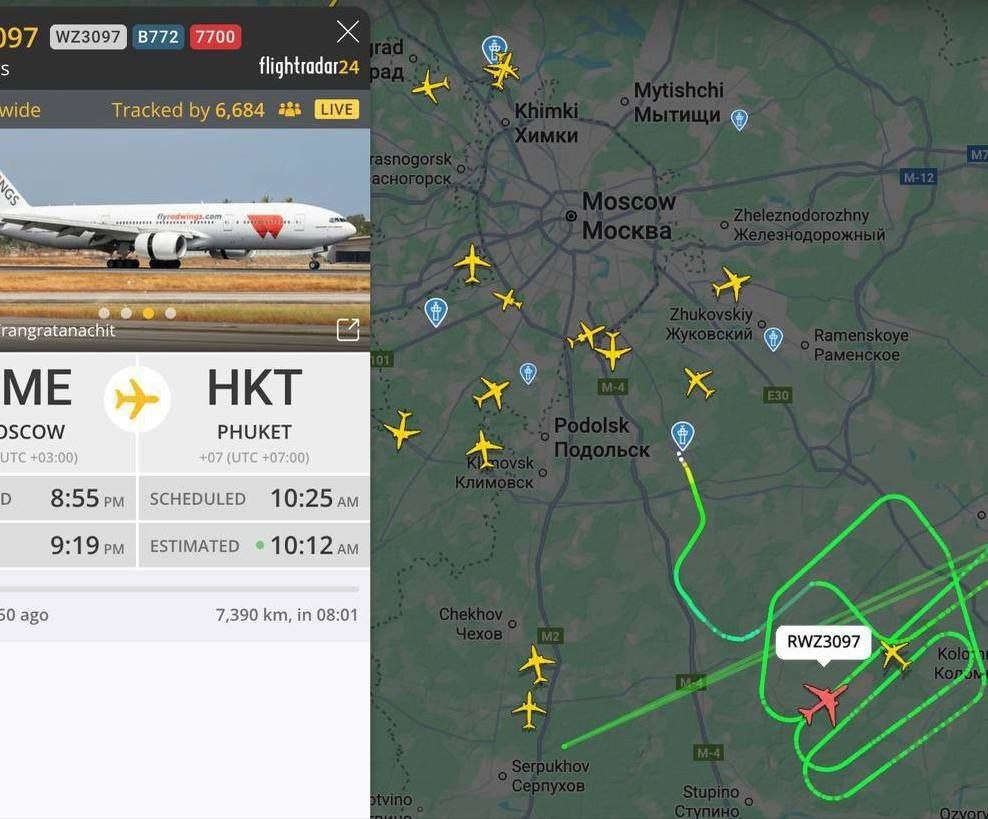988x819 pixels.
Task: Click the RWZ3097 callsign label on map
Action: pyautogui.click(x=823, y=642)
